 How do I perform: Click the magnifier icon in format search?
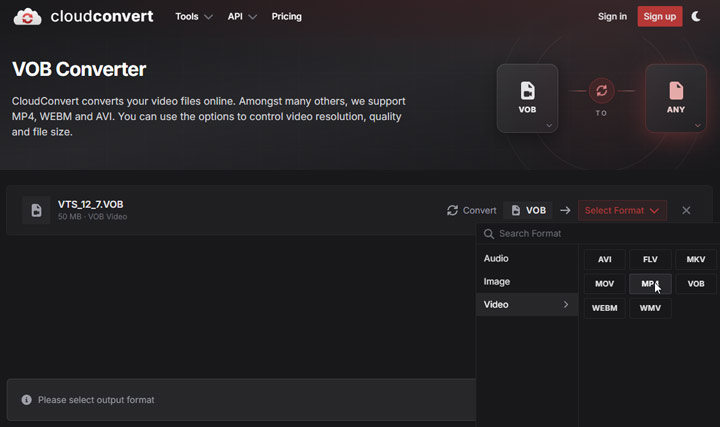(489, 234)
